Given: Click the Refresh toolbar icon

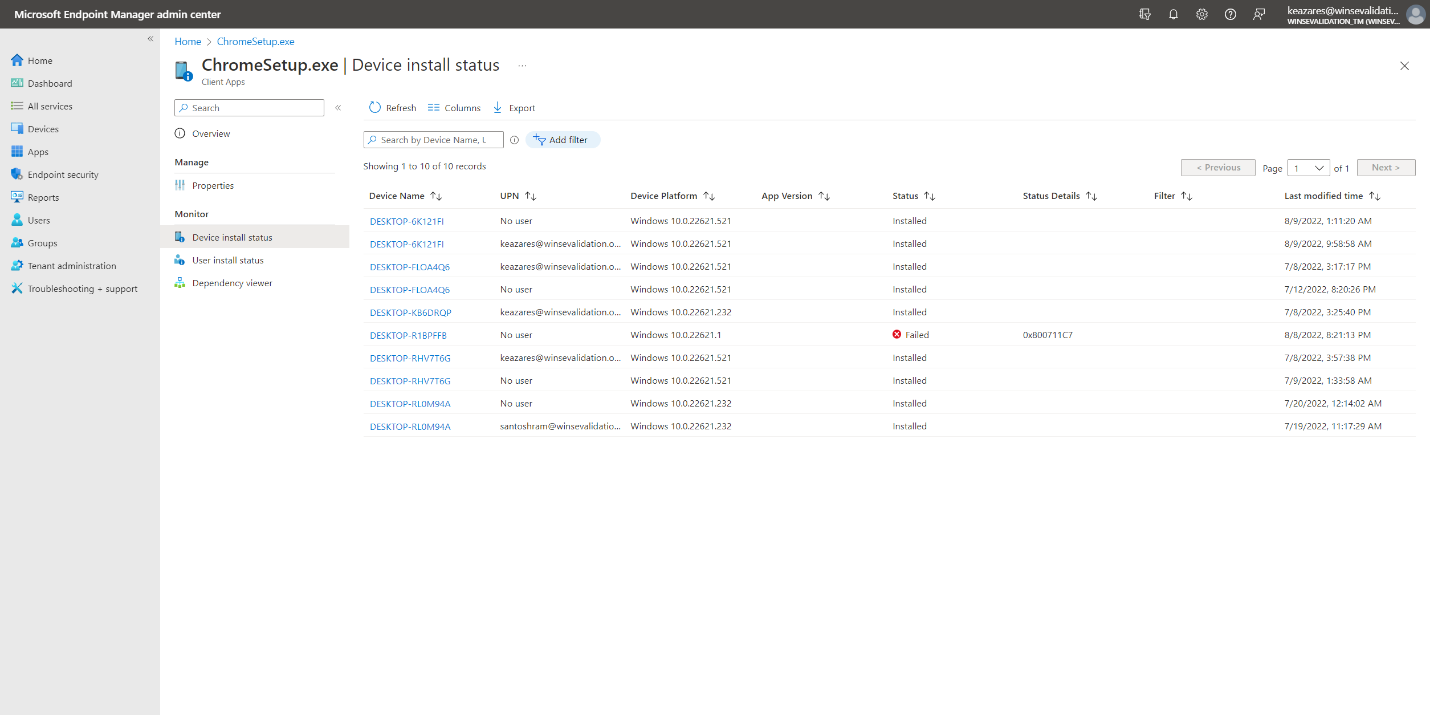Looking at the screenshot, I should pyautogui.click(x=375, y=108).
